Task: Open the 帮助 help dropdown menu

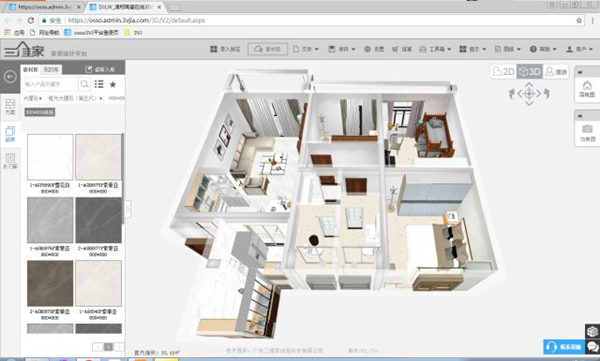Action: tap(543, 49)
